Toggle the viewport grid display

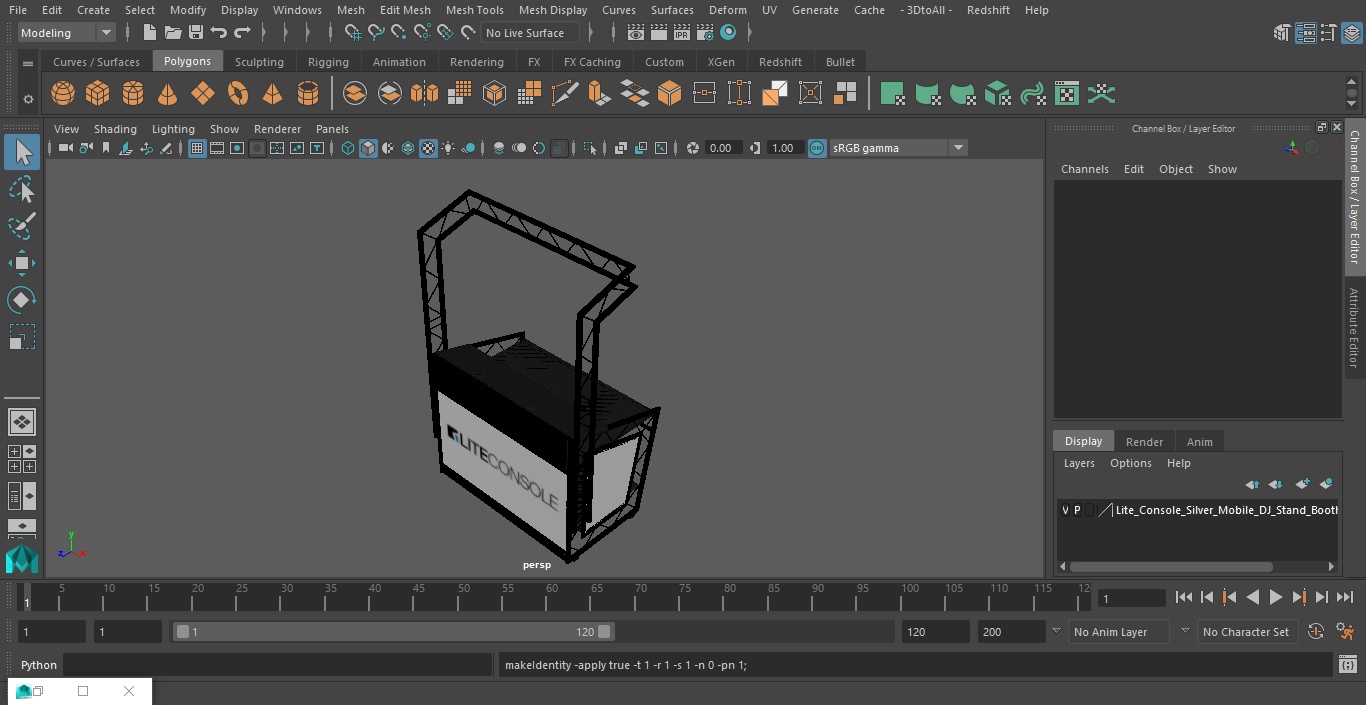[197, 148]
